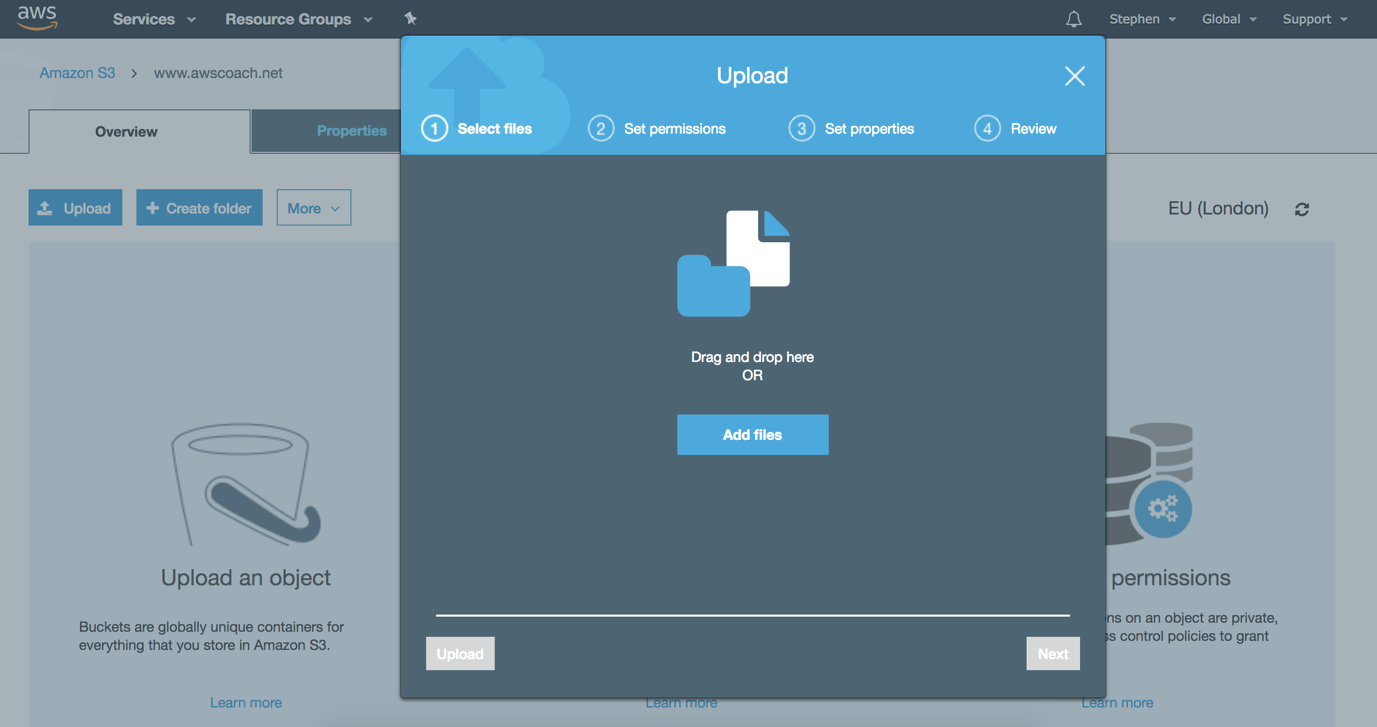Go to step 4 Review
The image size is (1377, 727).
pos(1015,128)
